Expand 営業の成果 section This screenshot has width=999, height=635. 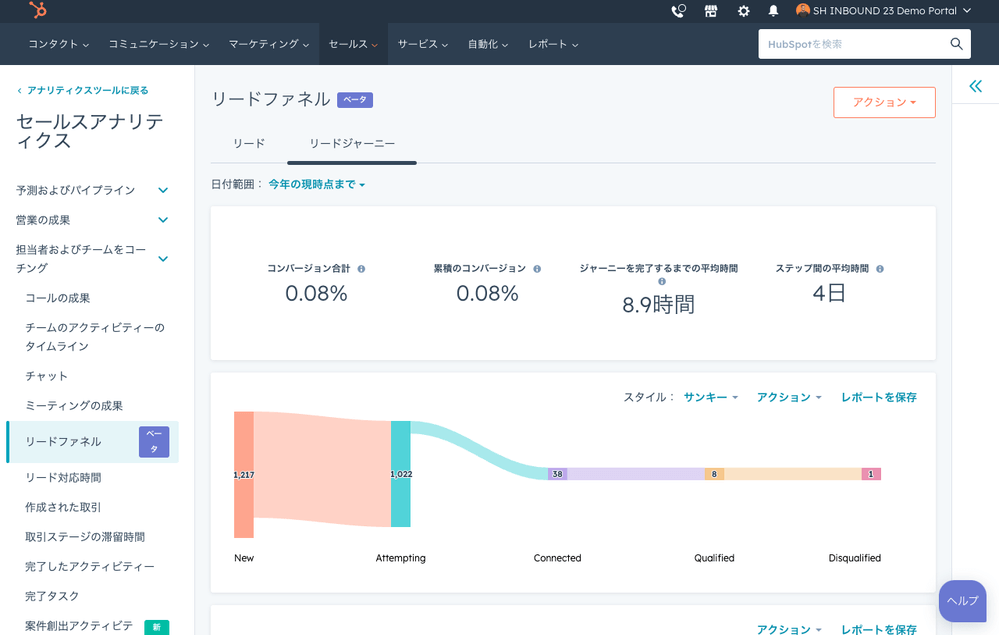(x=163, y=220)
